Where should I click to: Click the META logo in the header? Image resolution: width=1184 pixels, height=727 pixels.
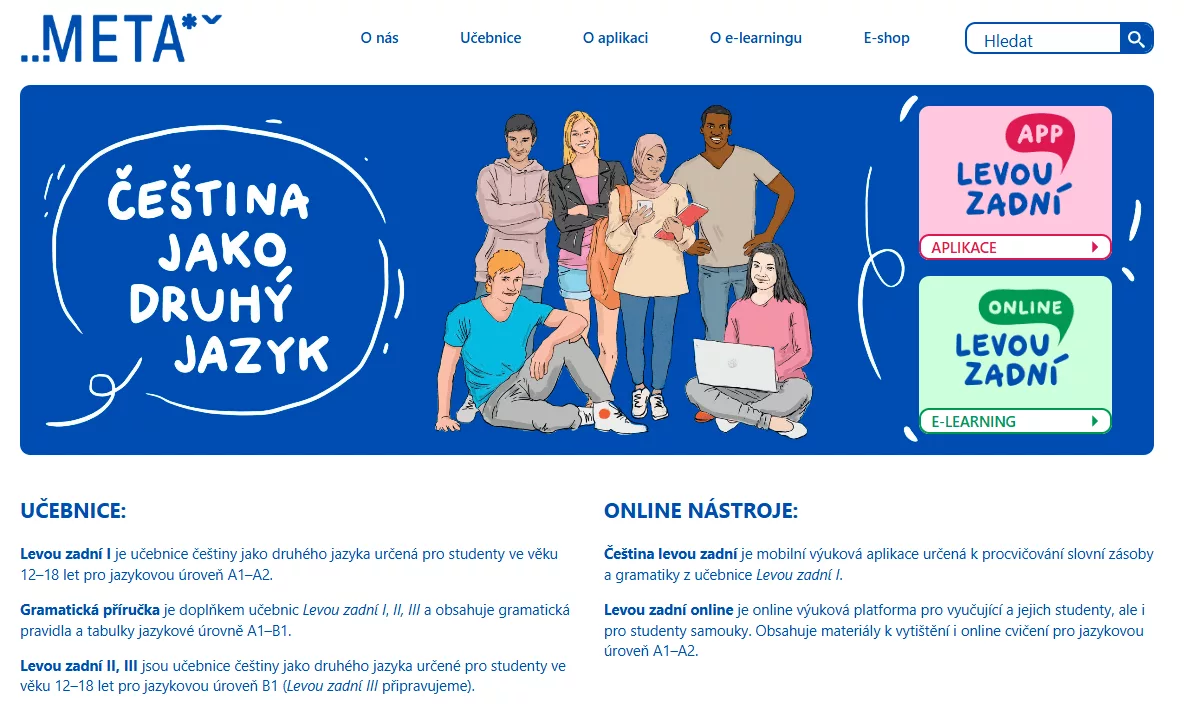point(121,38)
